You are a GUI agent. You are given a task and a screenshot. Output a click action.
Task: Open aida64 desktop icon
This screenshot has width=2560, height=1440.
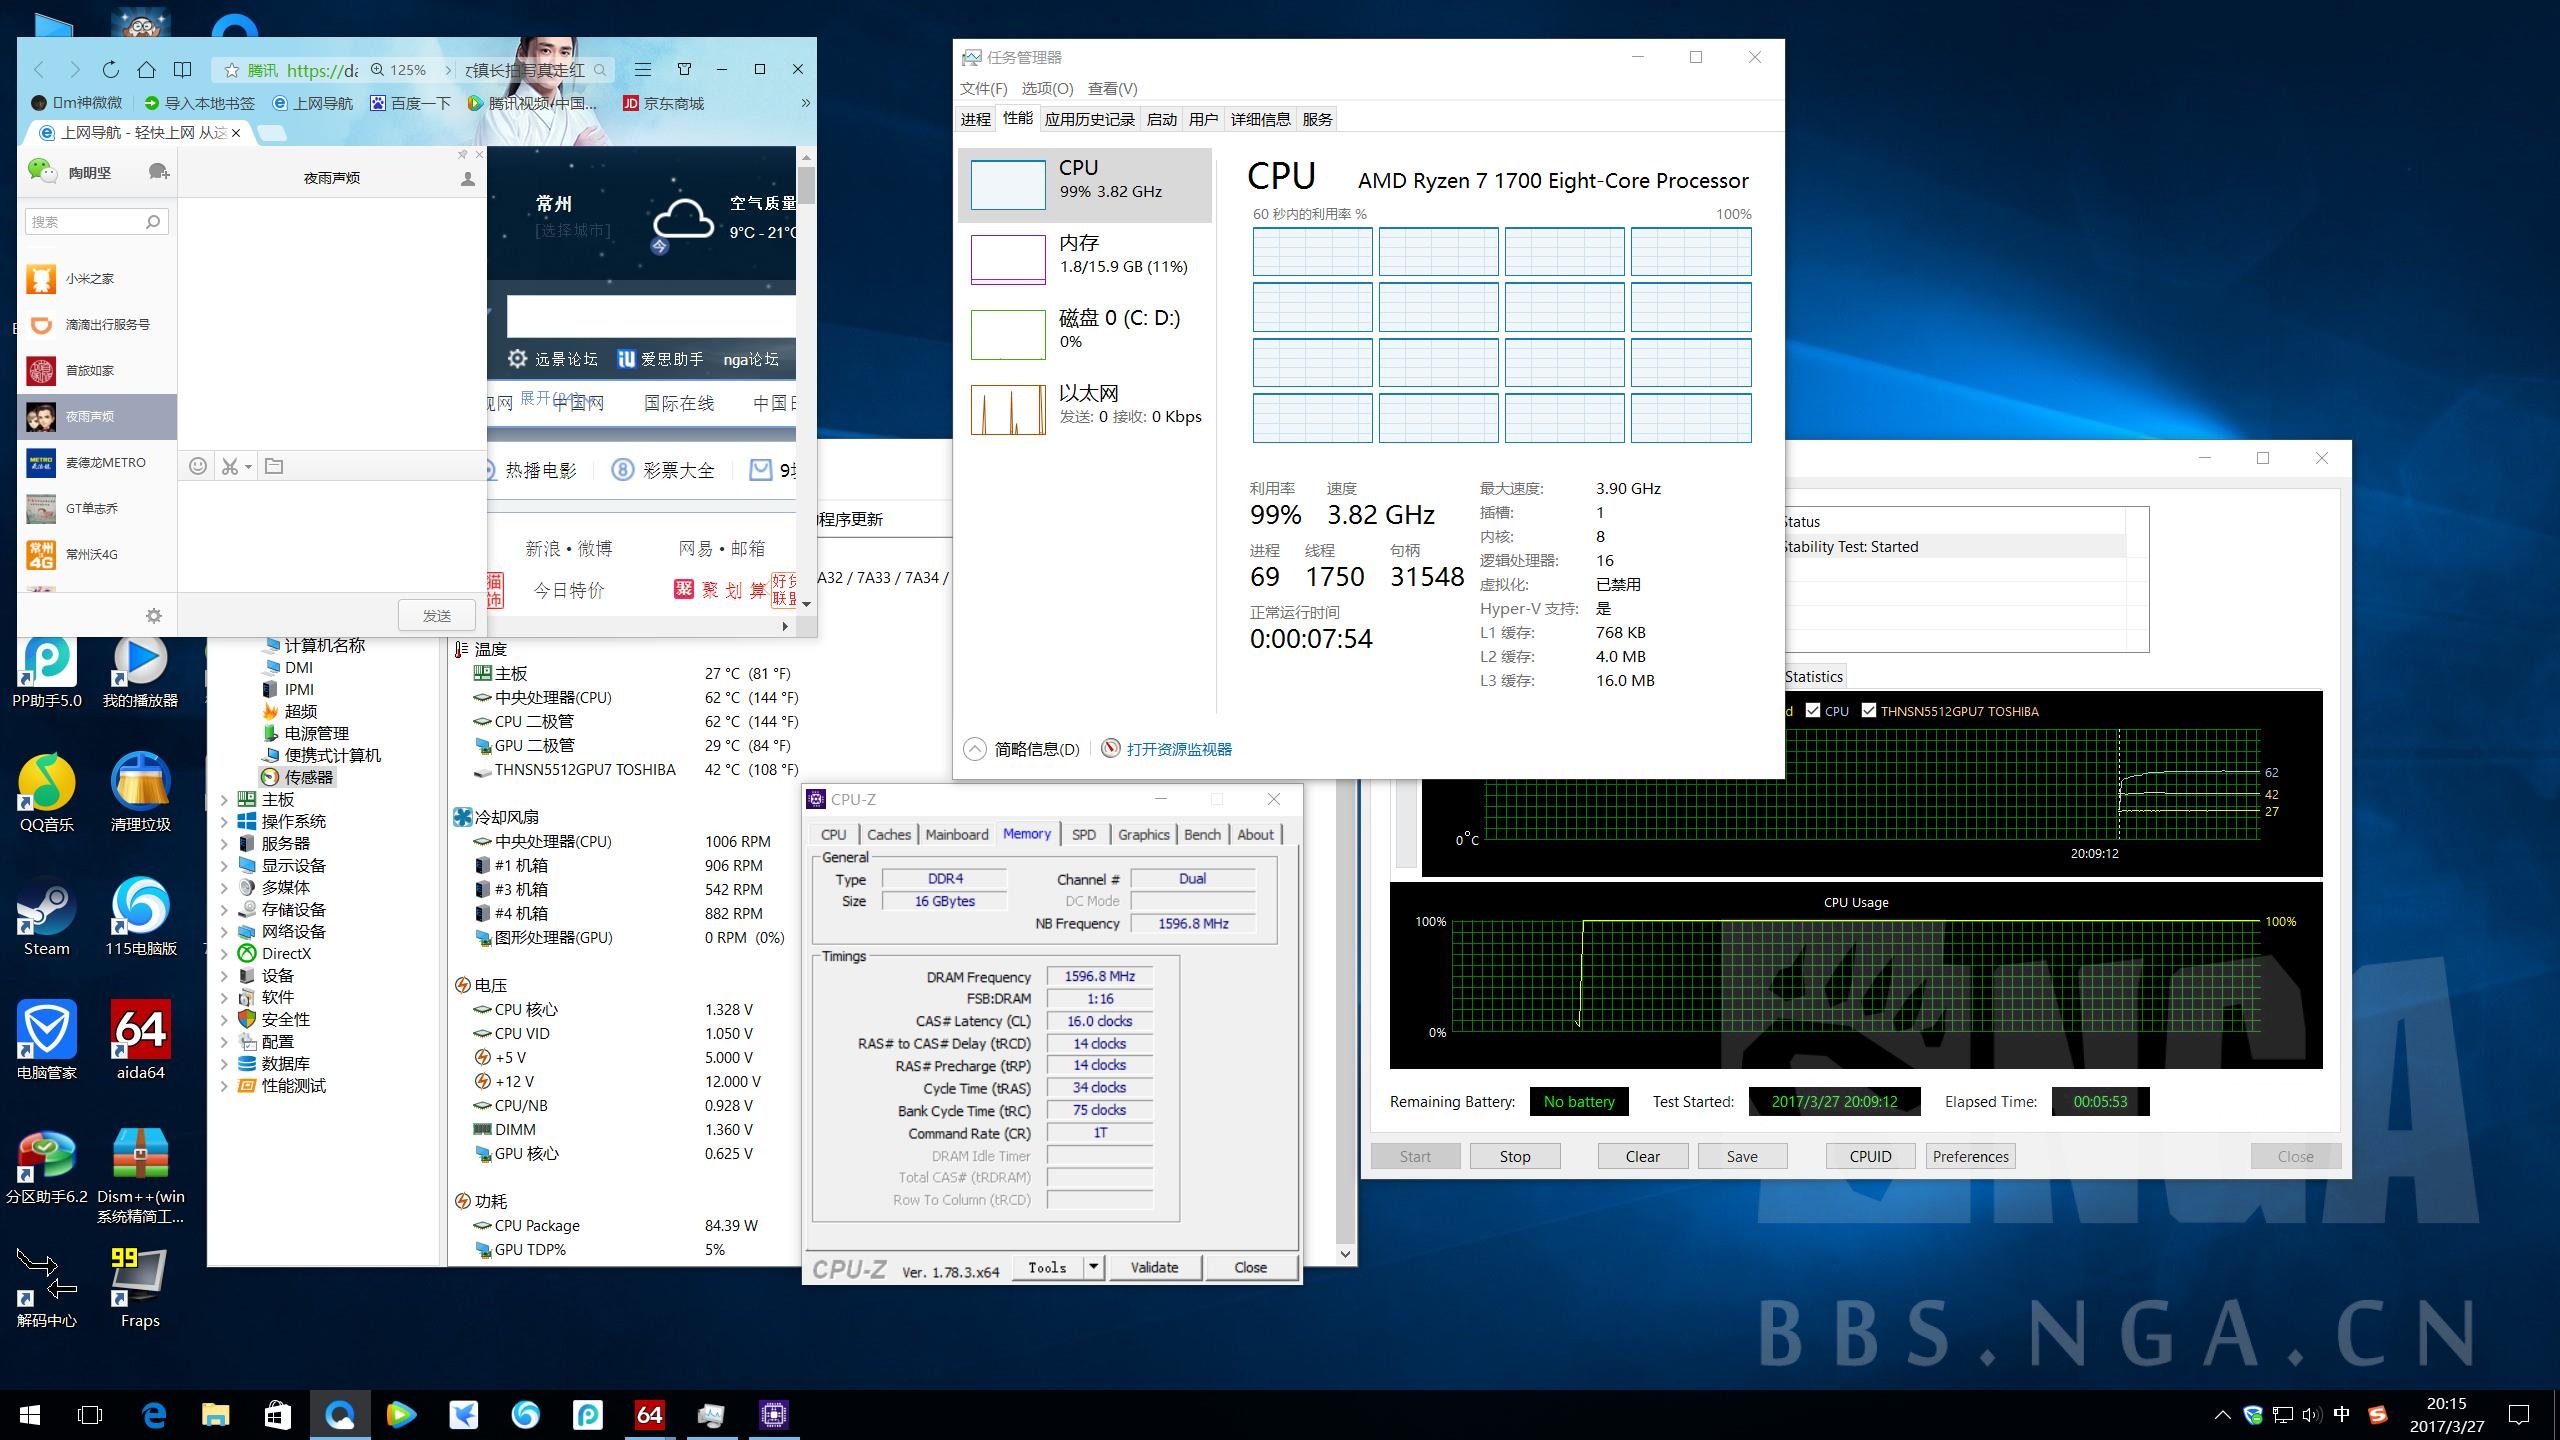click(140, 1042)
